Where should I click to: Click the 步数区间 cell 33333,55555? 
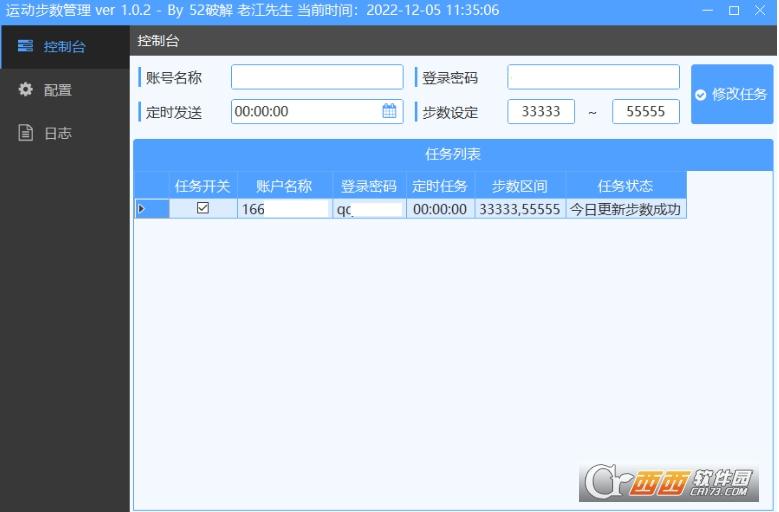tap(520, 209)
